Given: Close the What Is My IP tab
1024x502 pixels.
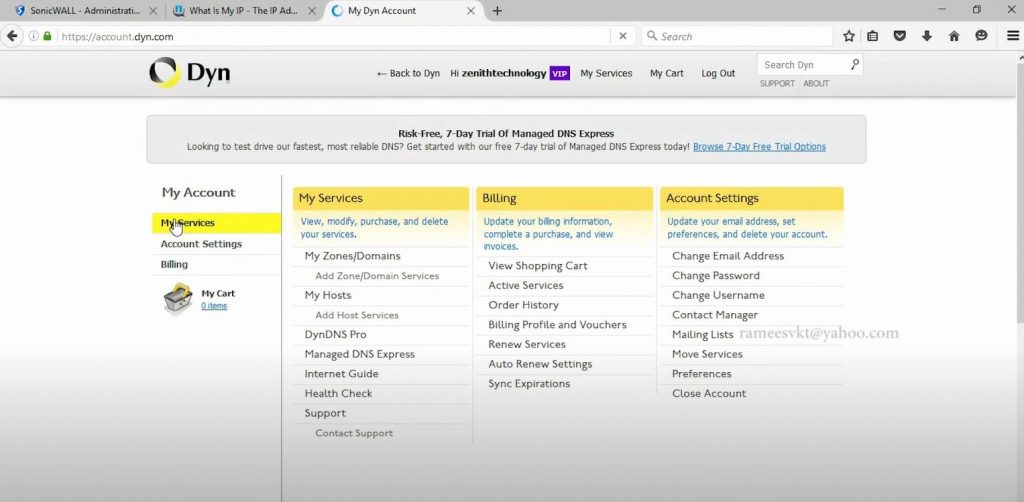Looking at the screenshot, I should (311, 11).
